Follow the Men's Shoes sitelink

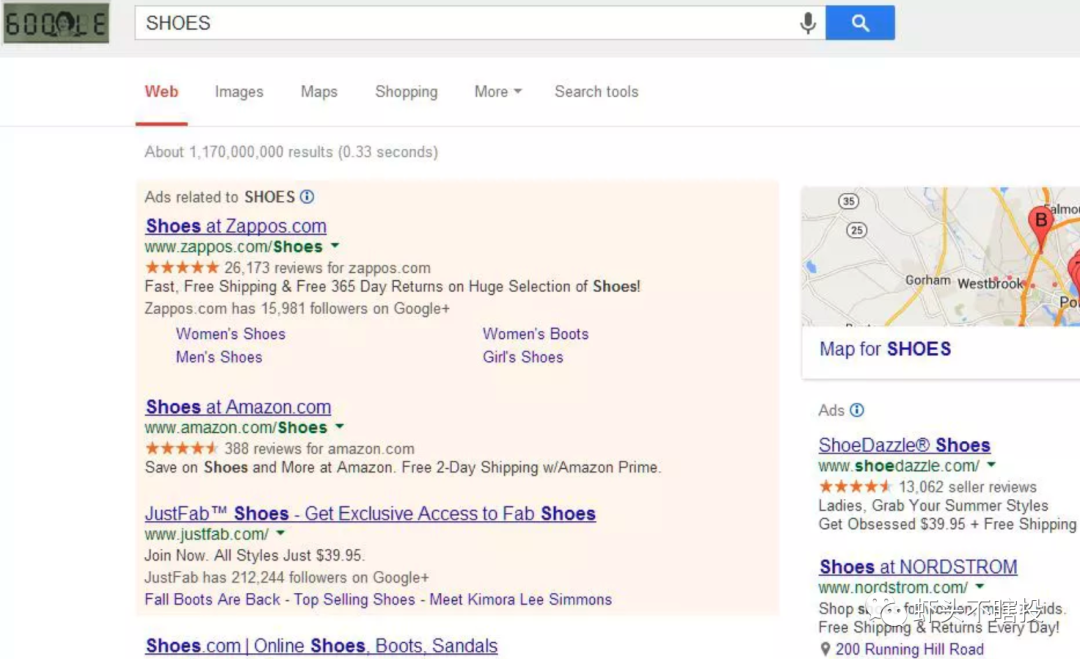[x=219, y=357]
